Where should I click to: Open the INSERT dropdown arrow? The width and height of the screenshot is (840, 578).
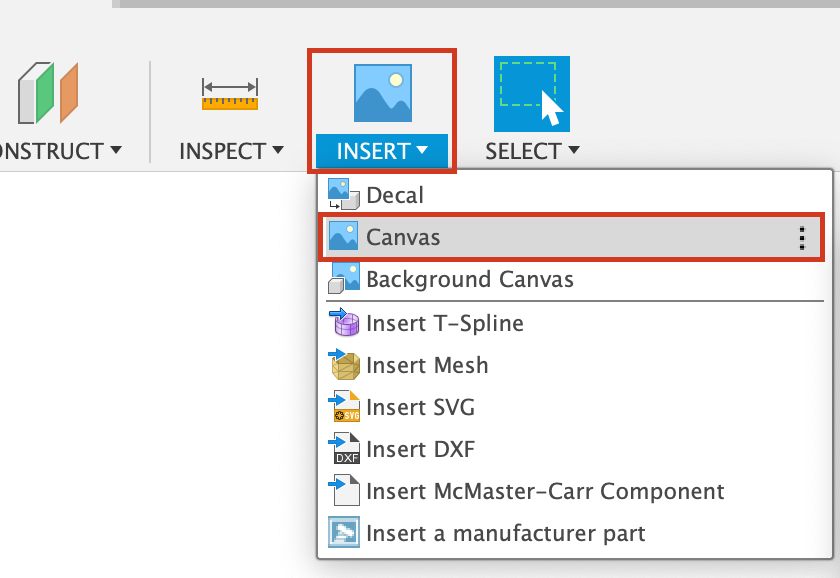click(422, 151)
